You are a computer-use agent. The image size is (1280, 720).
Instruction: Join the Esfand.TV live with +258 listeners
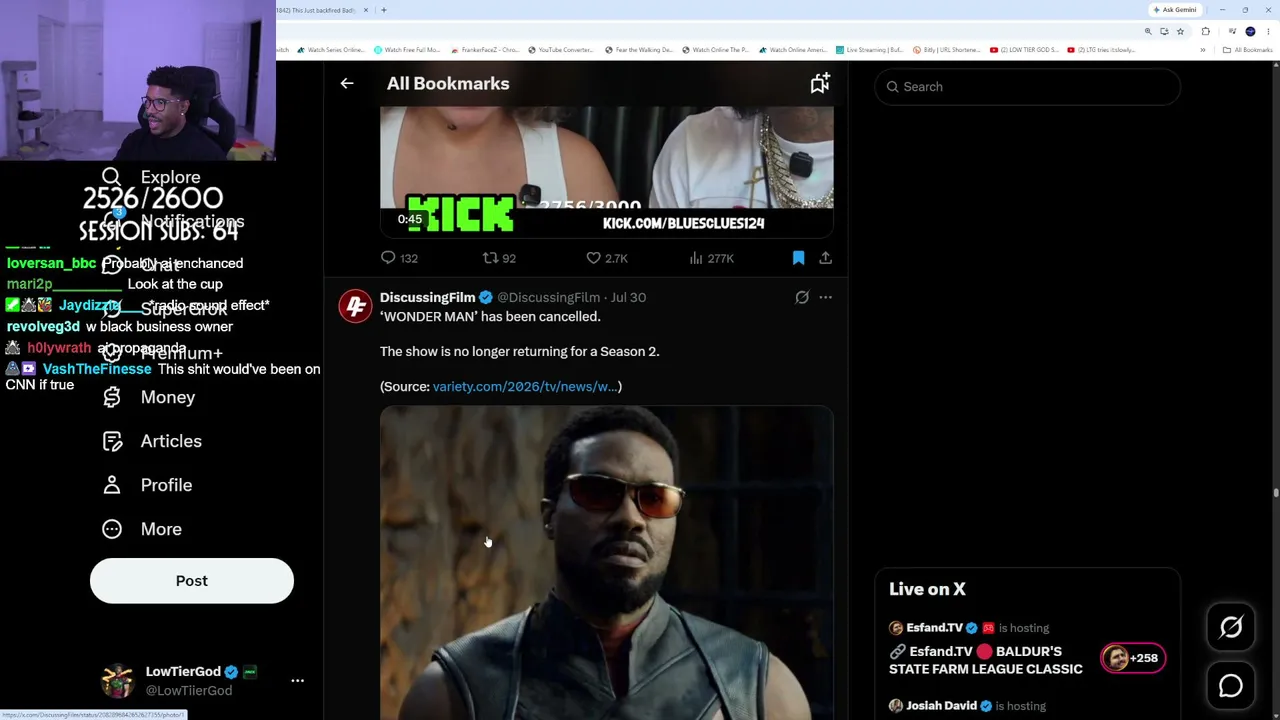[1133, 658]
